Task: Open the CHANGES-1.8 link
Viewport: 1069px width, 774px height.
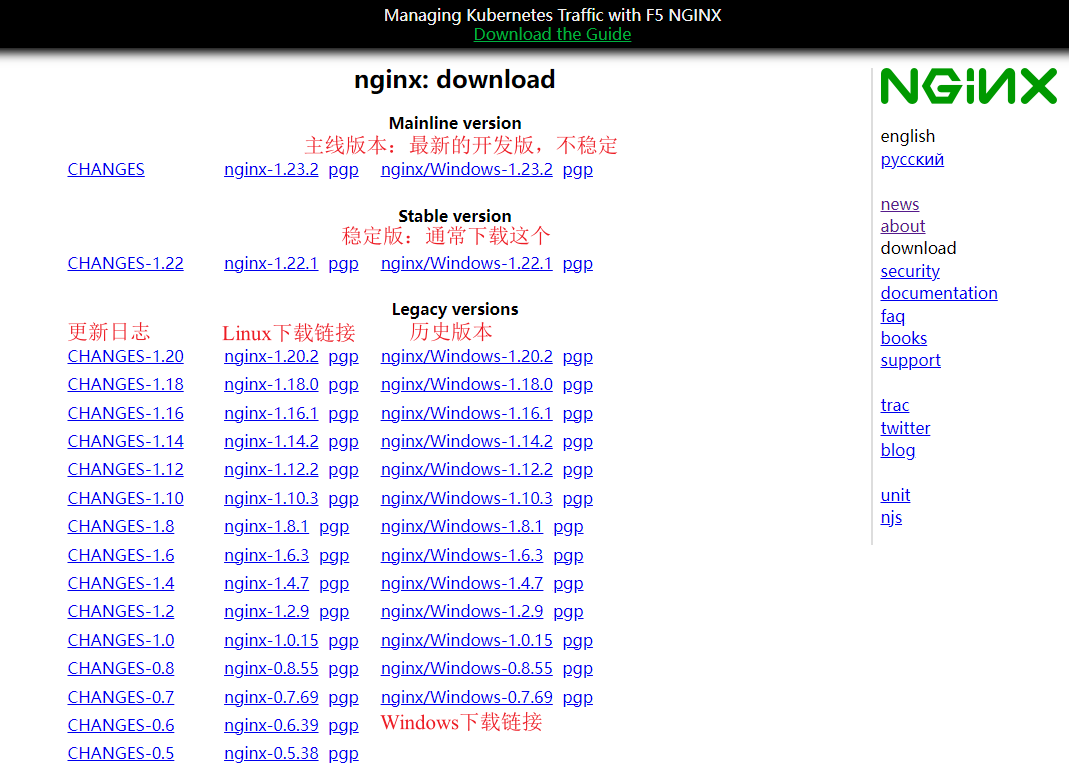Action: (121, 526)
